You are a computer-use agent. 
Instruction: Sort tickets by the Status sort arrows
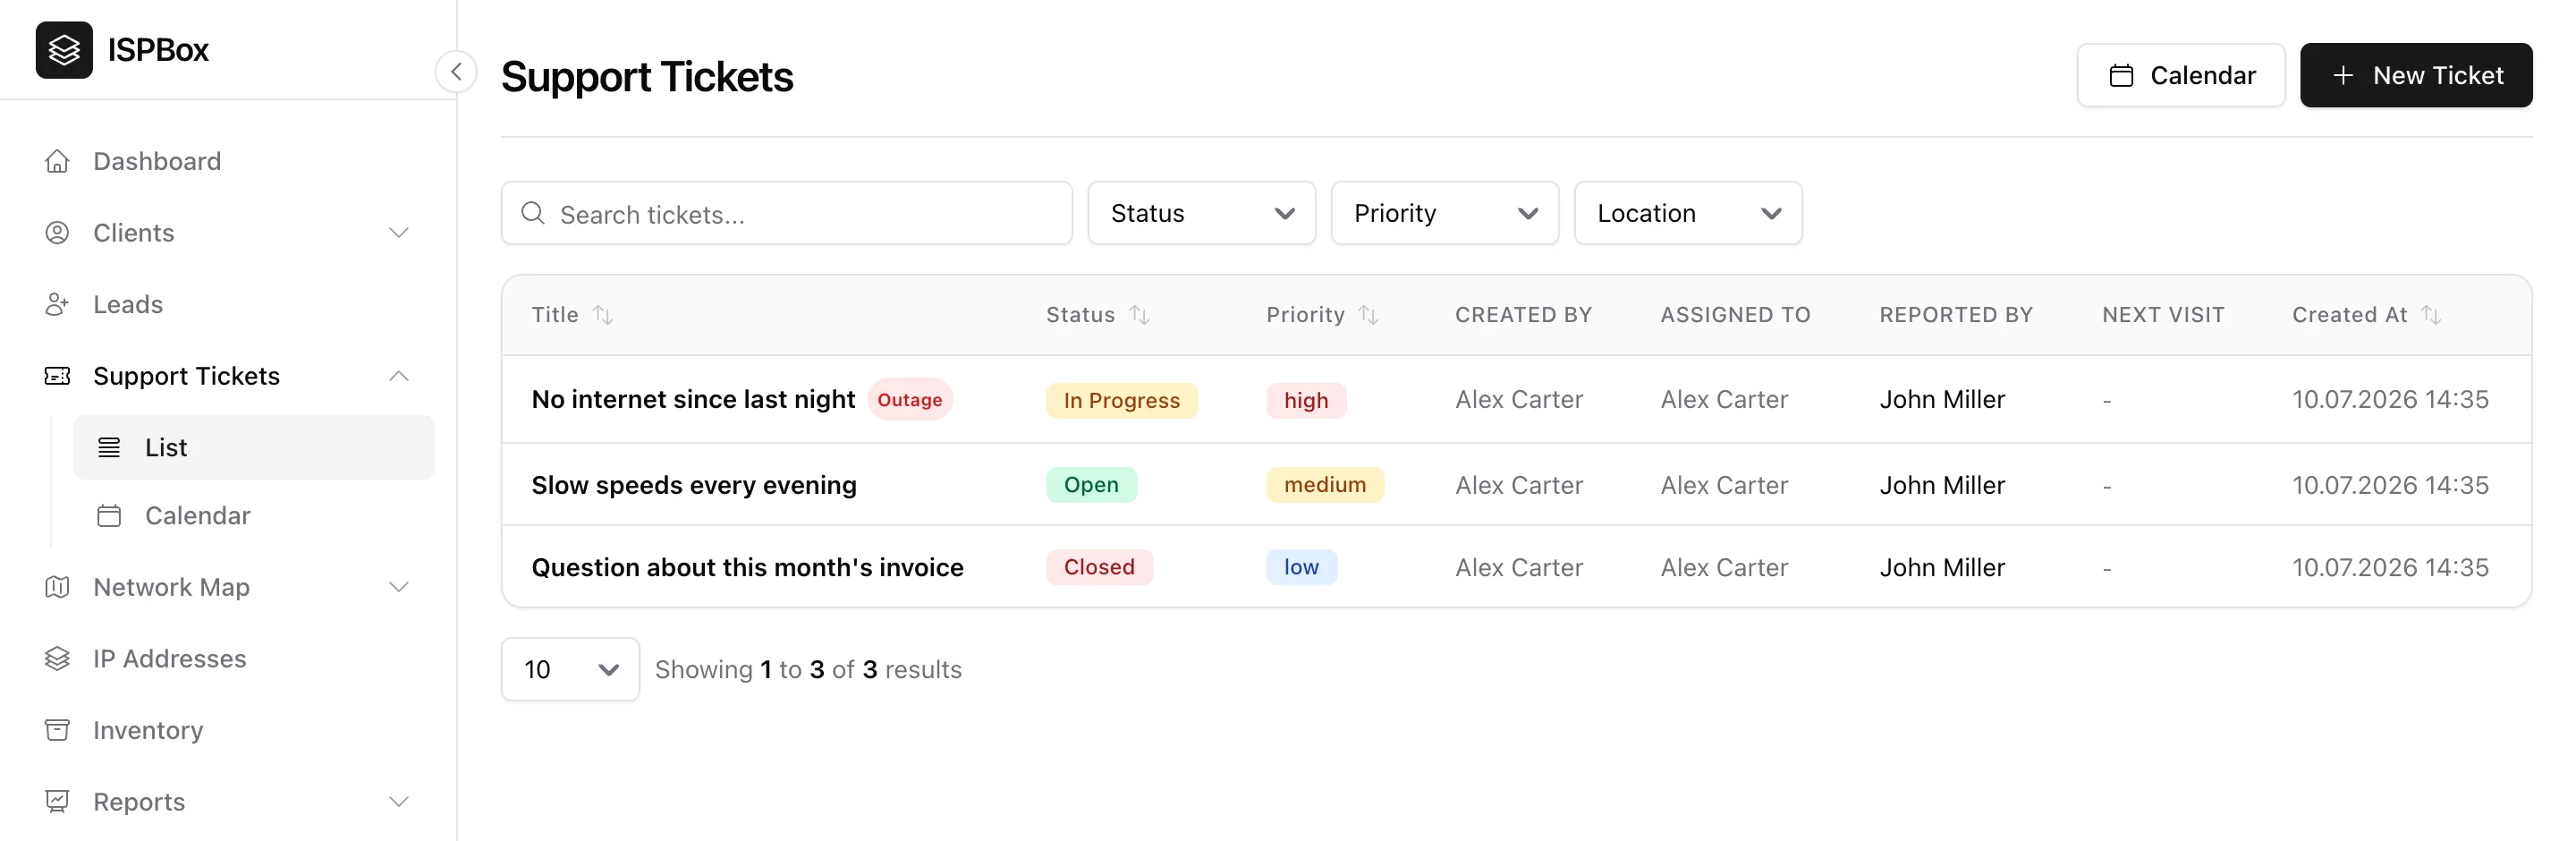[1140, 315]
